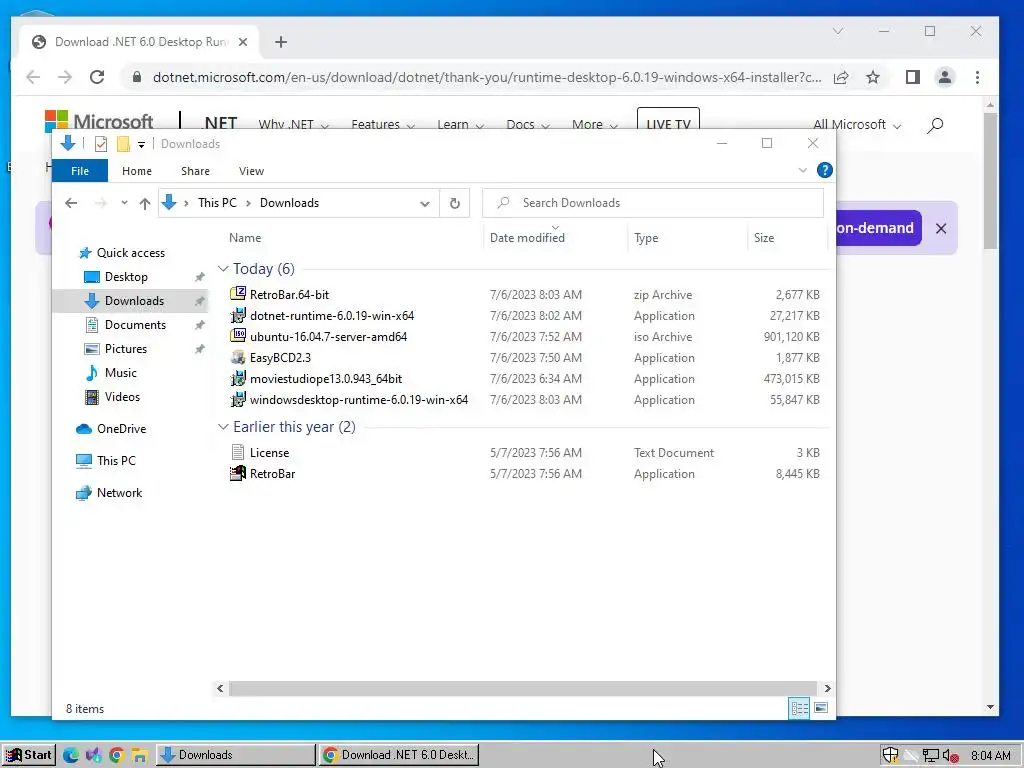Screen dimensions: 1024x768
Task: Expand the Features dropdown on Microsoft page
Action: click(x=383, y=125)
